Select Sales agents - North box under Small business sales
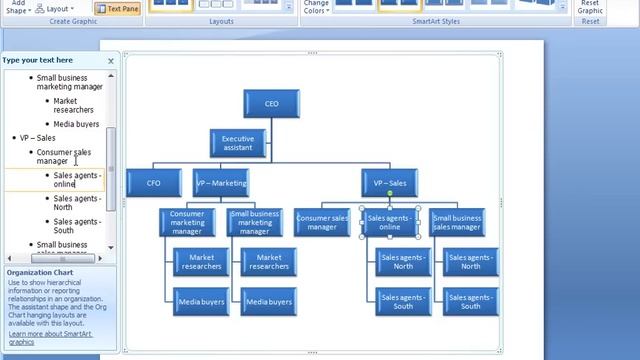Viewport: 640px width, 360px height. click(471, 262)
